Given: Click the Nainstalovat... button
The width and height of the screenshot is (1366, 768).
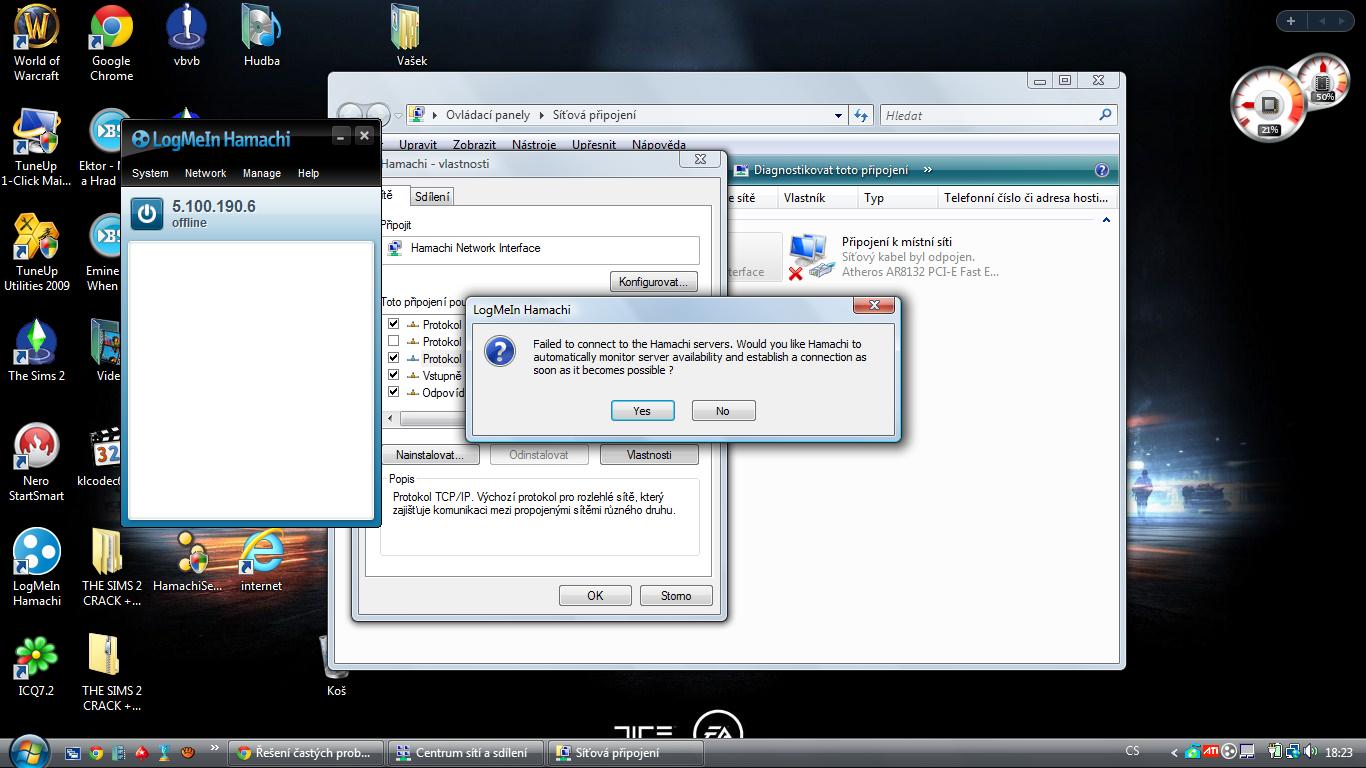Looking at the screenshot, I should click(430, 455).
